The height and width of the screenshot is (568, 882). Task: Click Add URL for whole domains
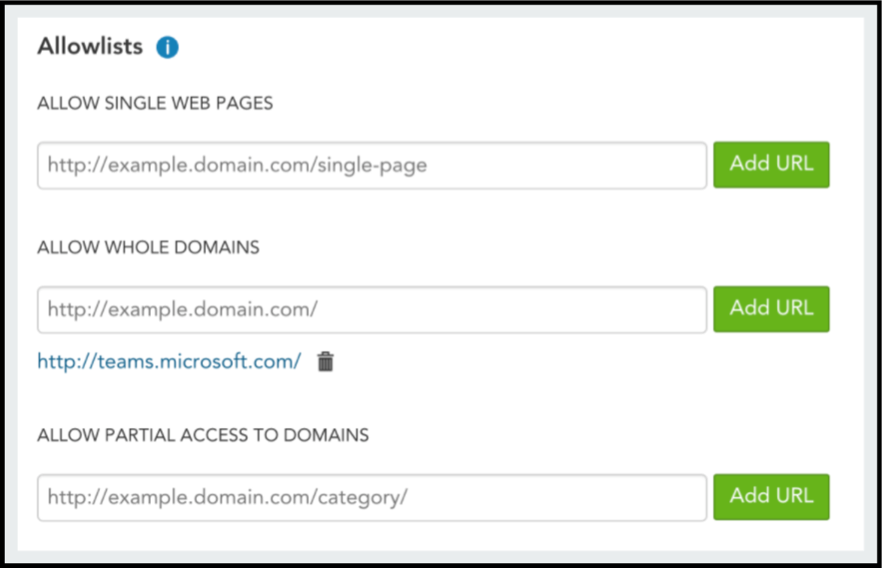pos(771,309)
